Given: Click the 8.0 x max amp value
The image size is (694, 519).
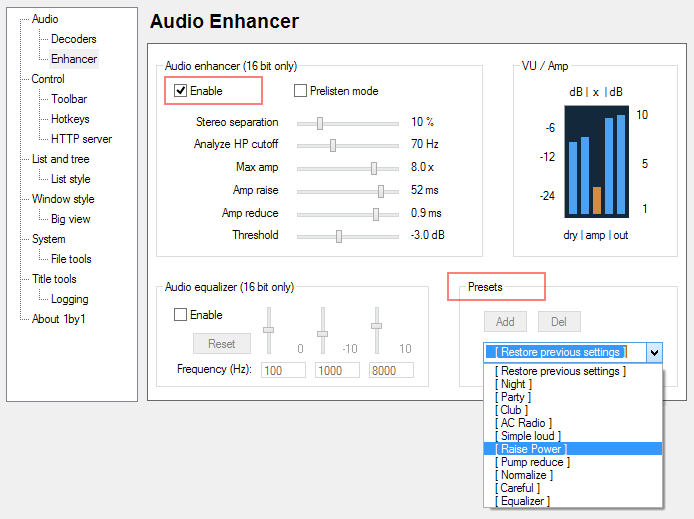Looking at the screenshot, I should tap(422, 167).
